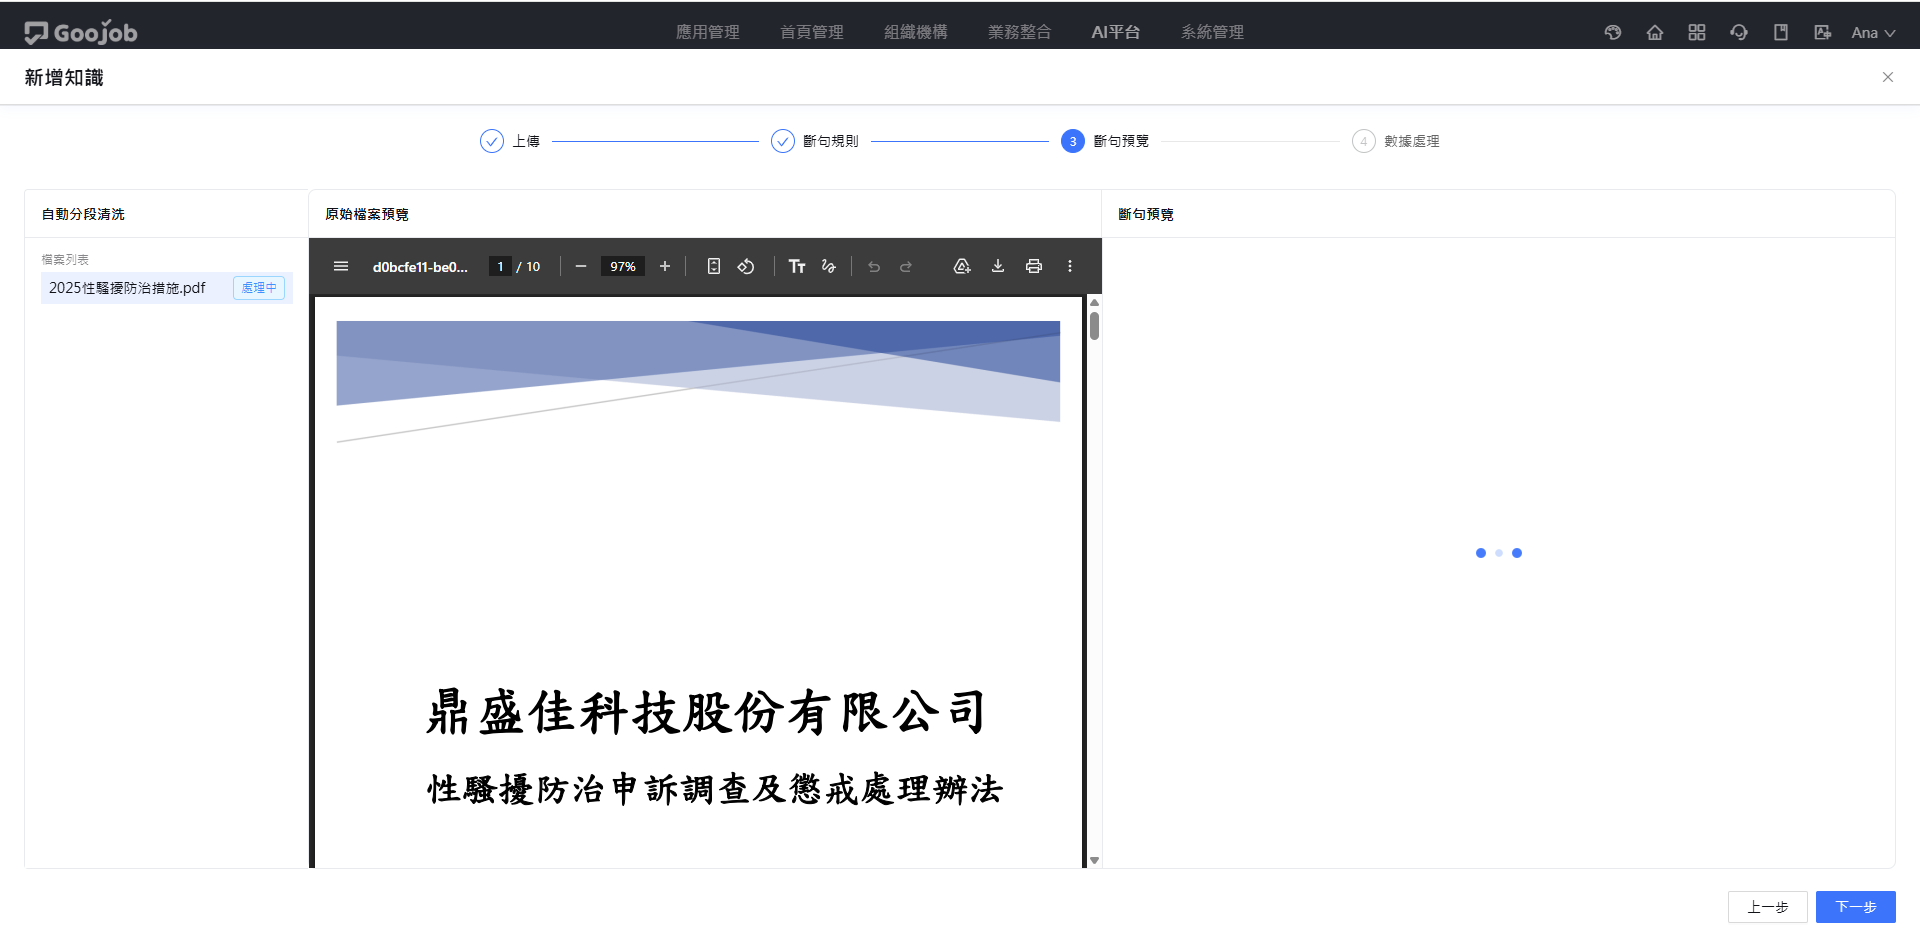
Task: Click the 97% zoom level field
Action: click(x=623, y=266)
